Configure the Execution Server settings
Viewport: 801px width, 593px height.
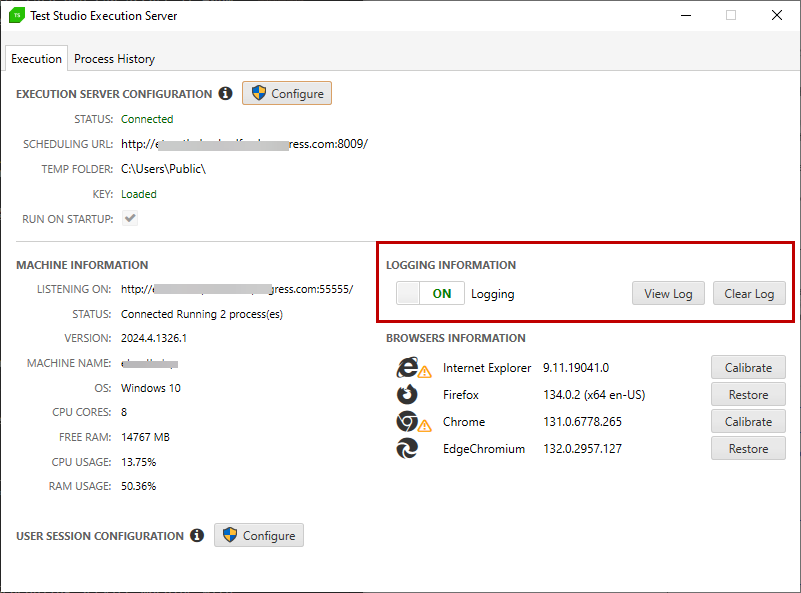pyautogui.click(x=287, y=93)
